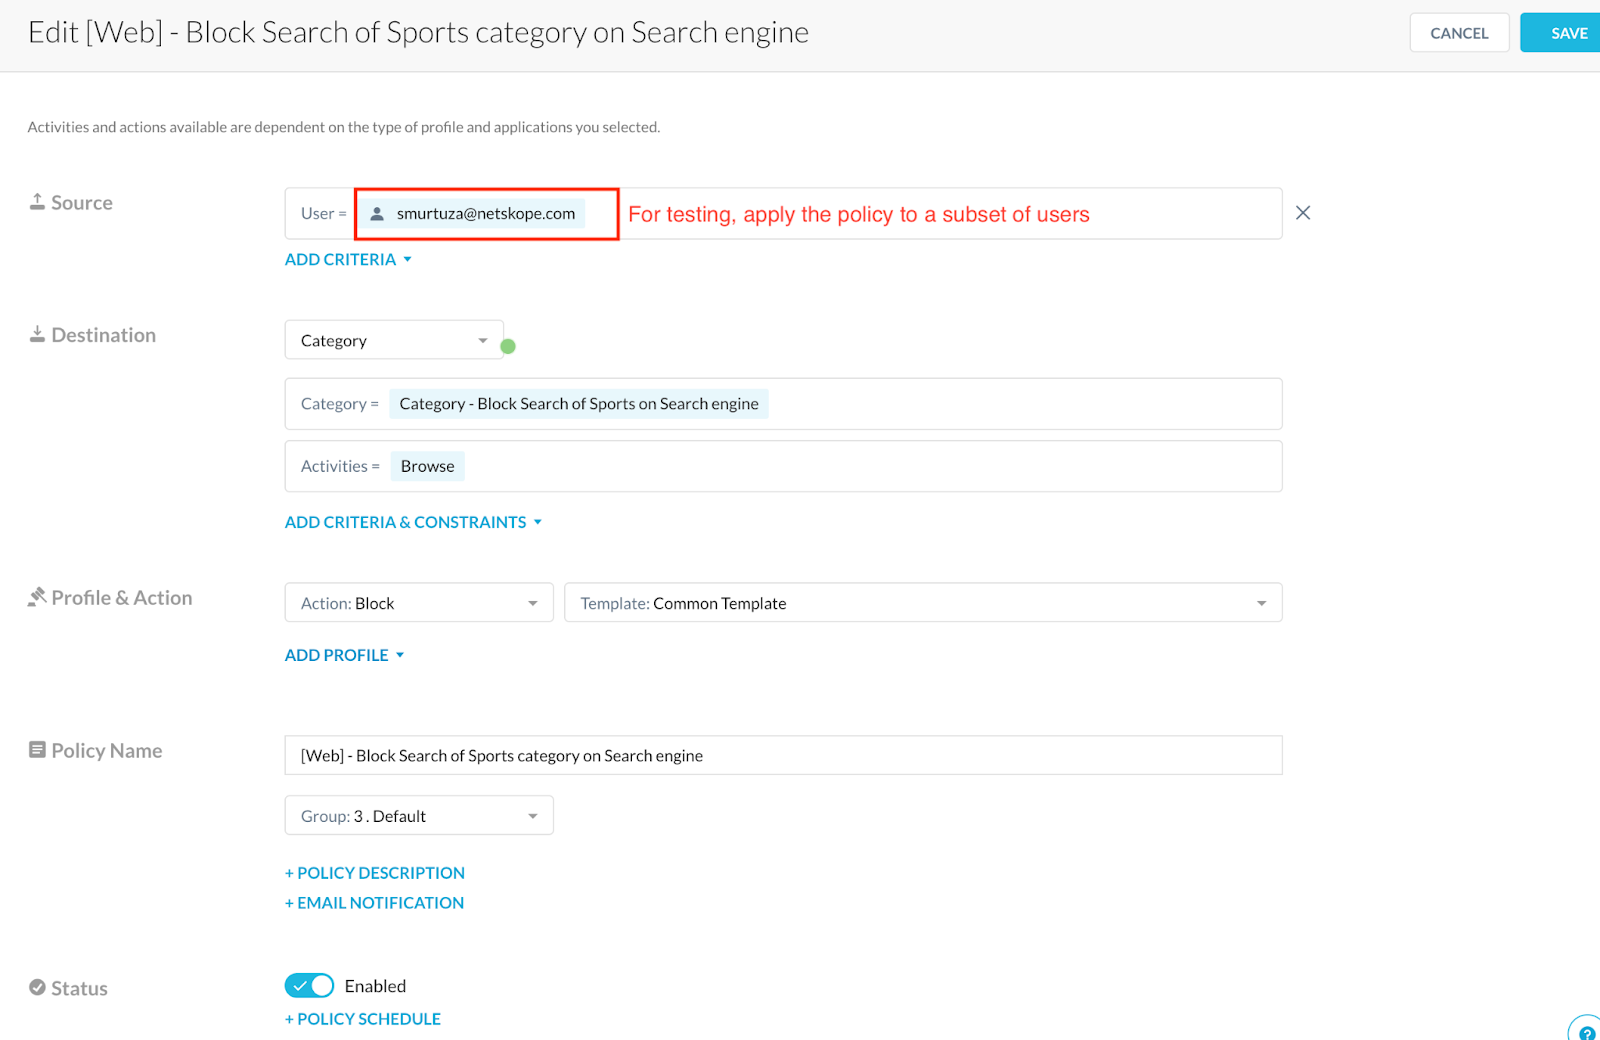
Task: Click the Enabled status label
Action: [x=375, y=986]
